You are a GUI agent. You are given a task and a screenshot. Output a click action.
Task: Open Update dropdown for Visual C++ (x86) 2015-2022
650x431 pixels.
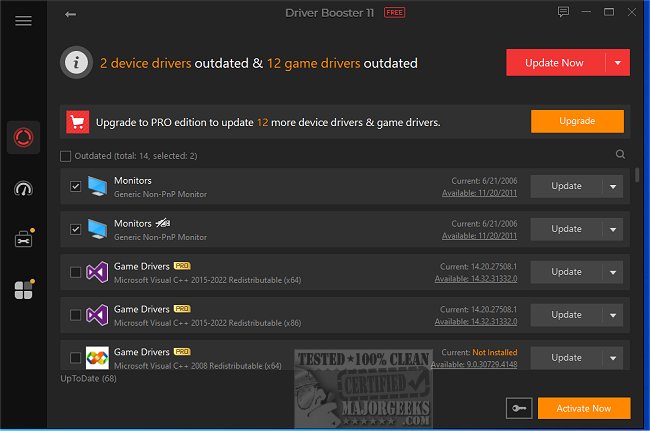tap(613, 315)
